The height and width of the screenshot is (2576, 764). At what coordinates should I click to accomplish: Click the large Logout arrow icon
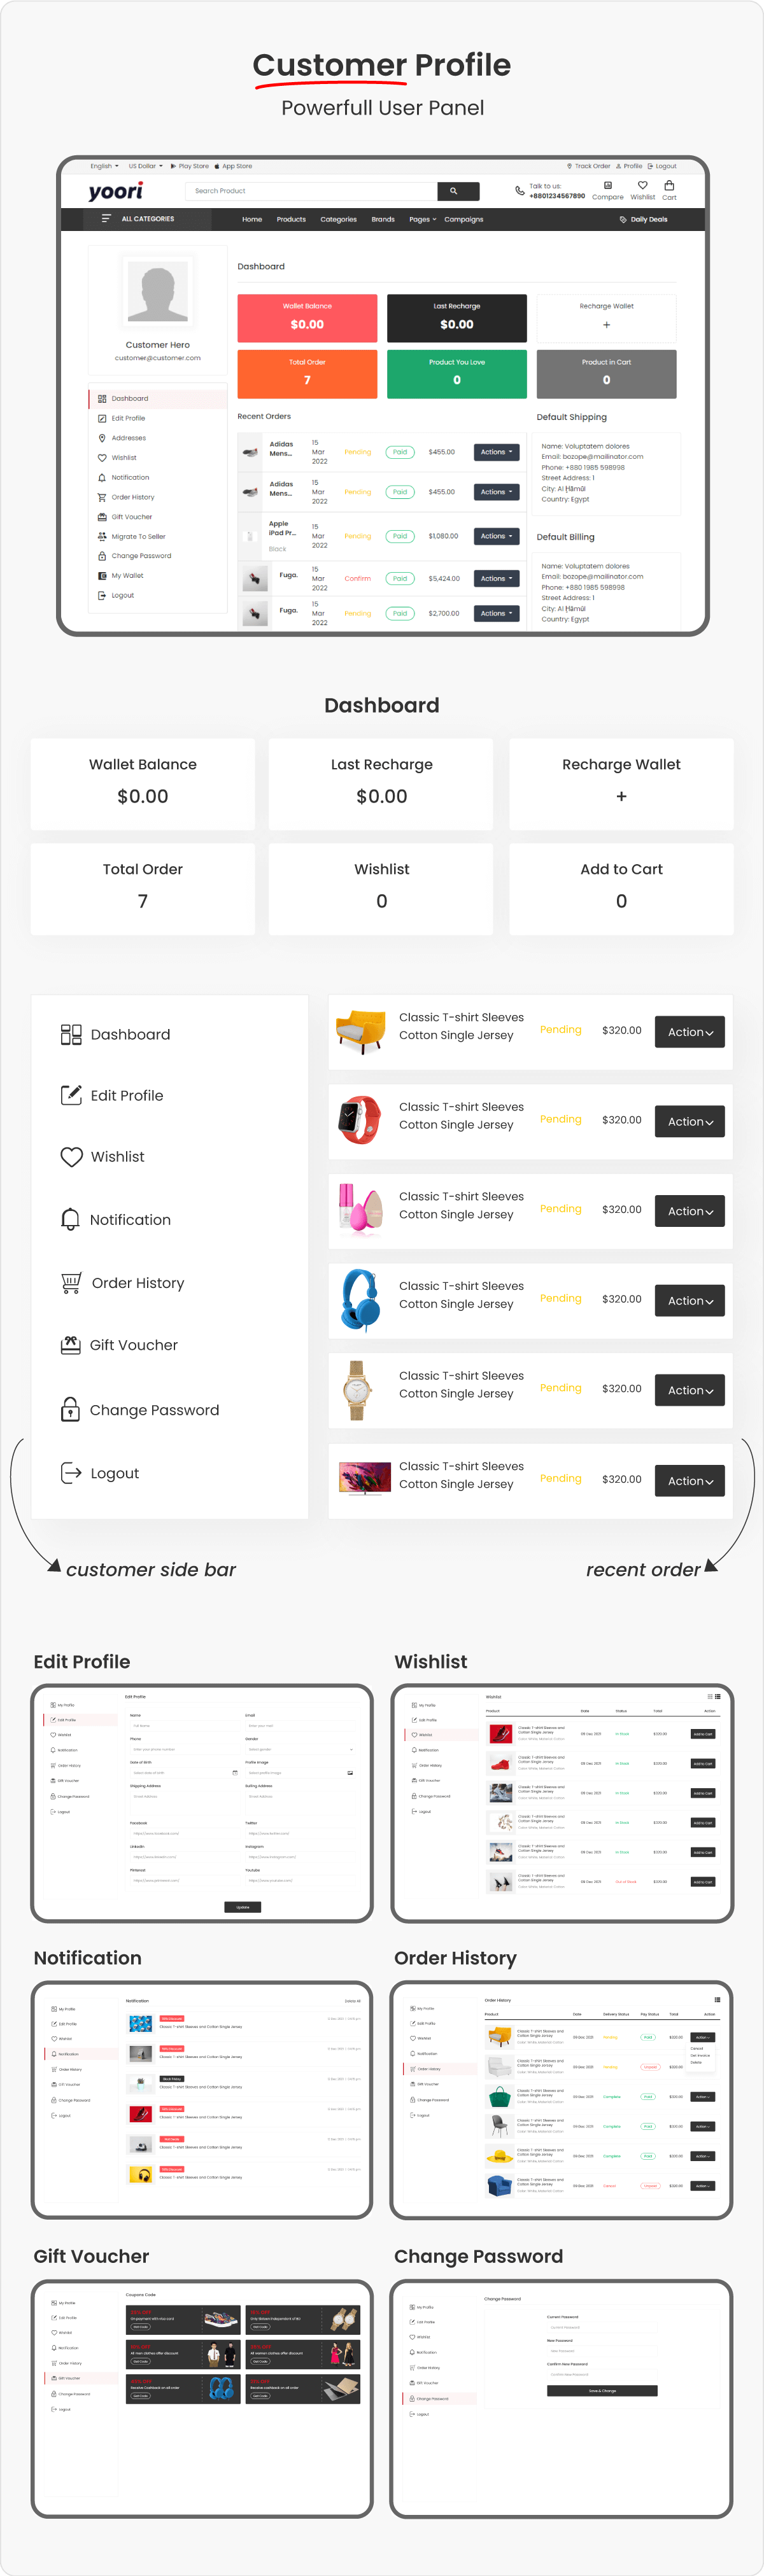[x=71, y=1473]
